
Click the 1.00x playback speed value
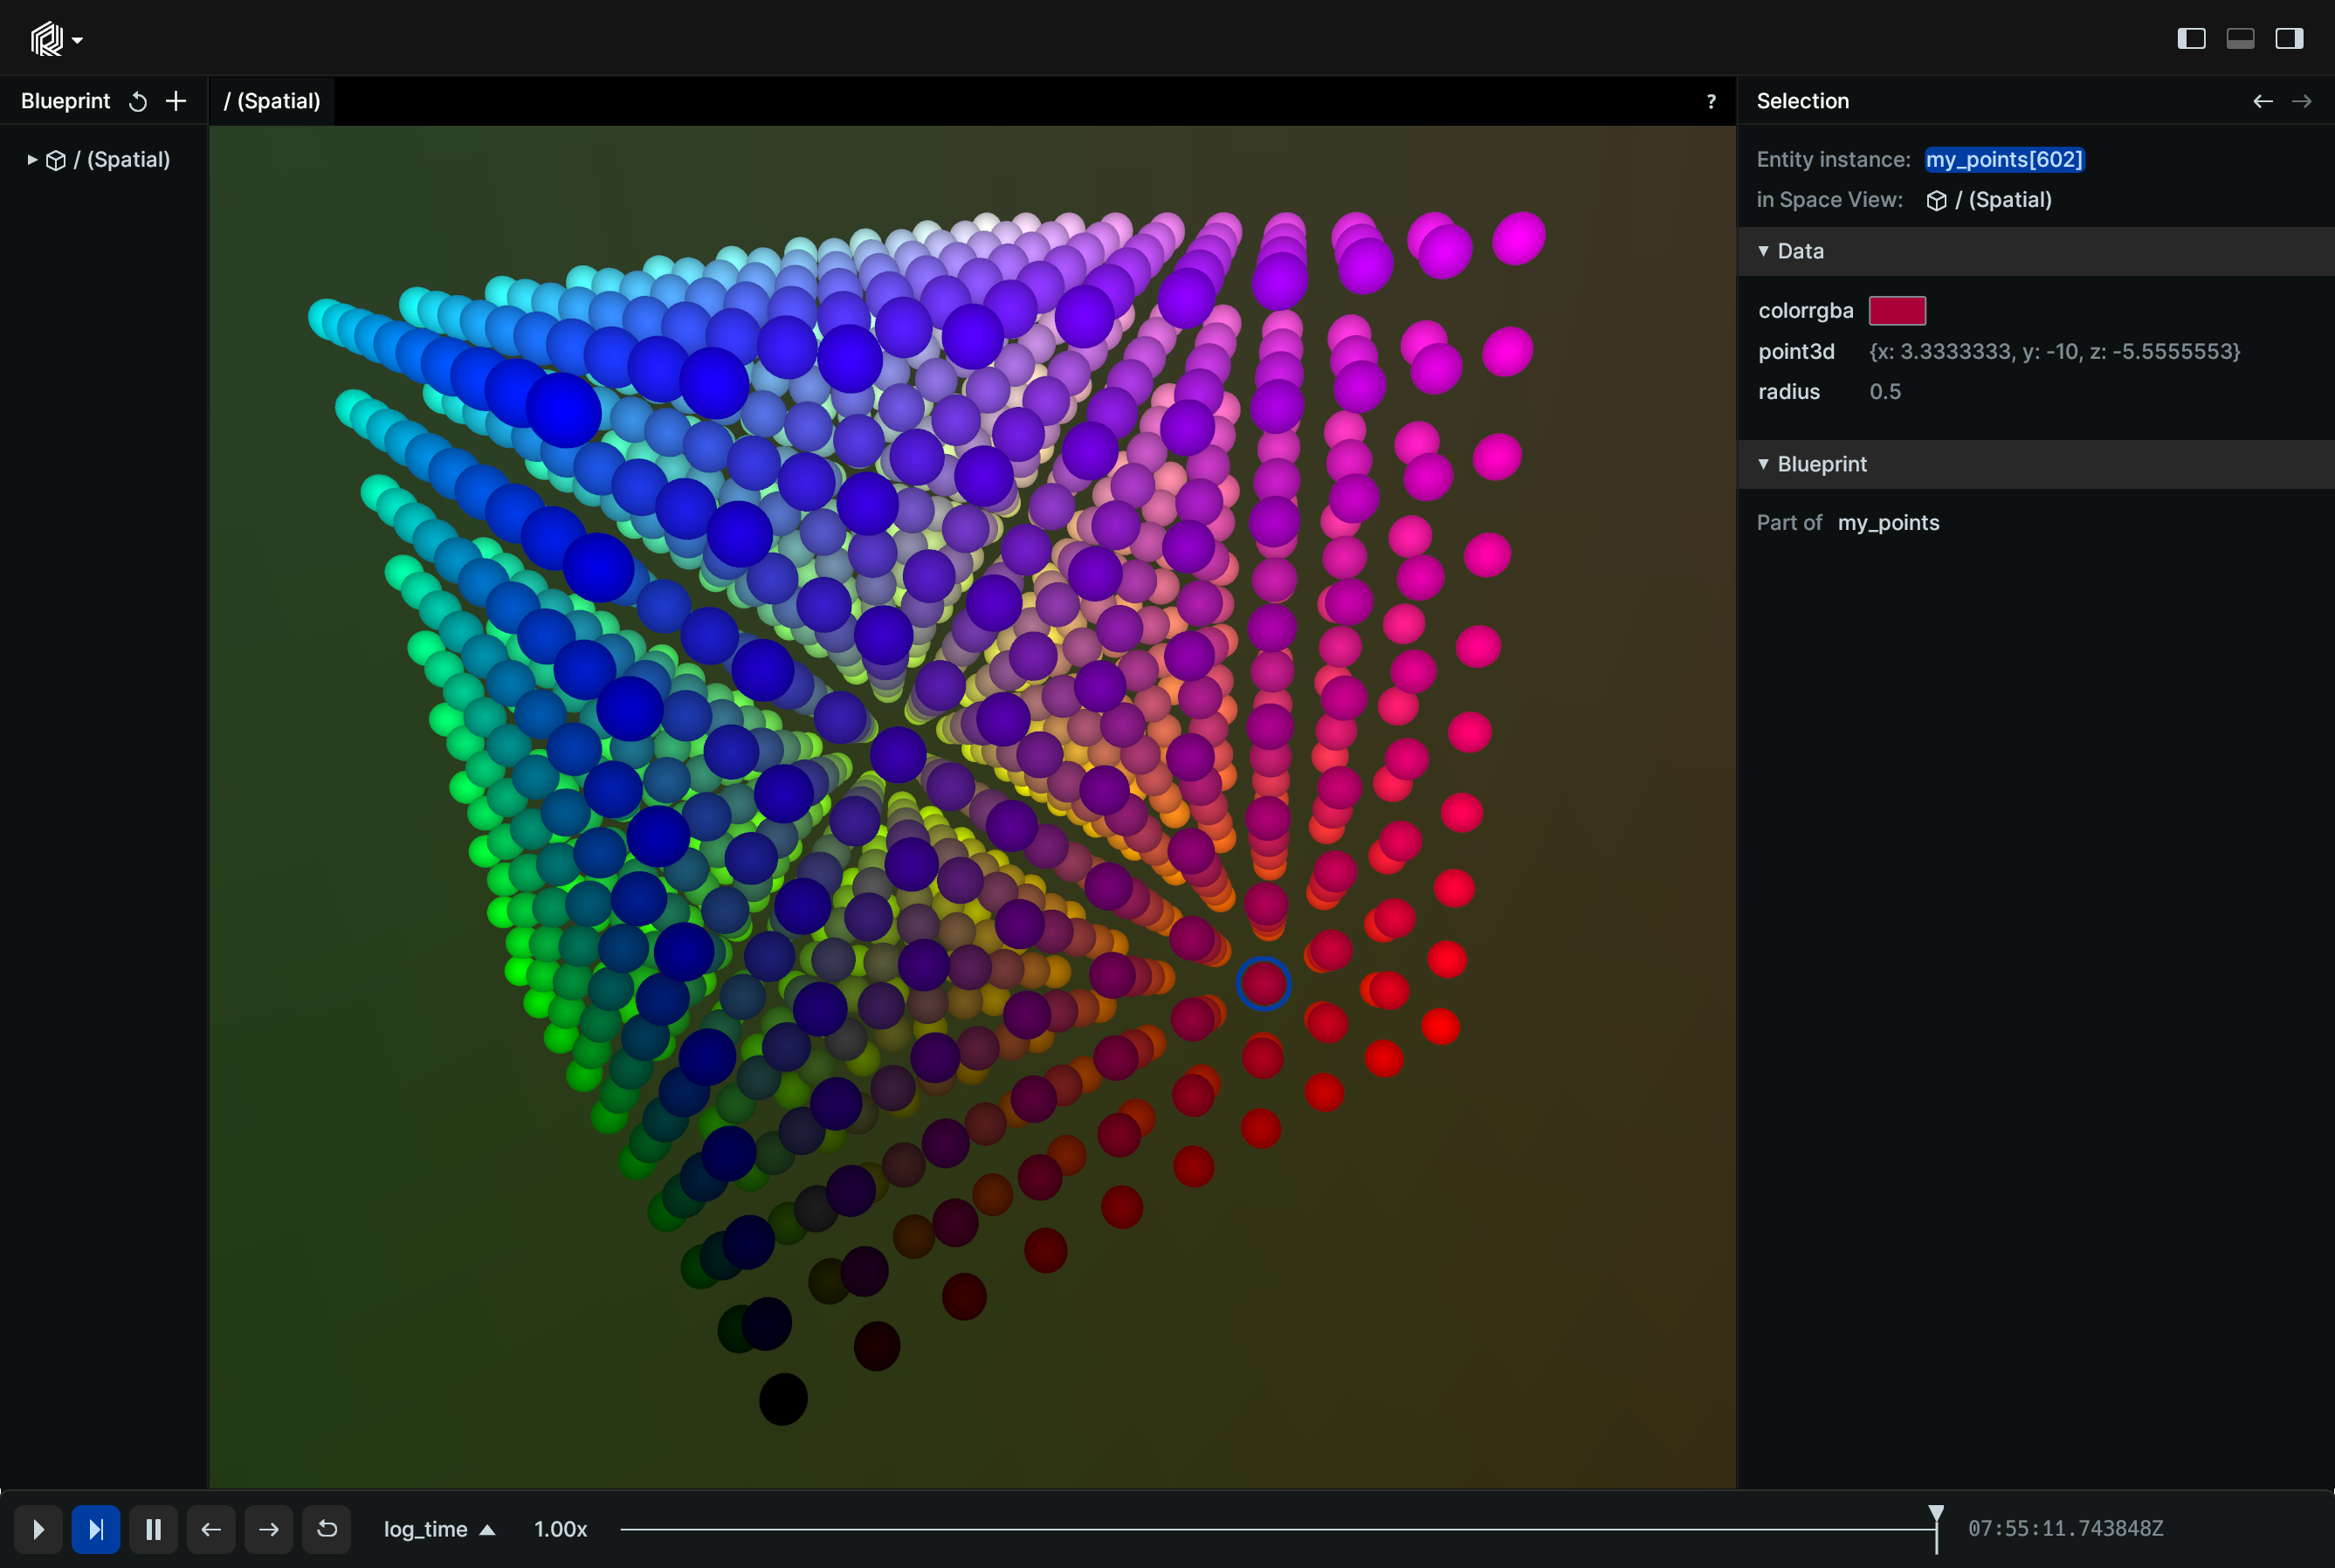(x=560, y=1529)
